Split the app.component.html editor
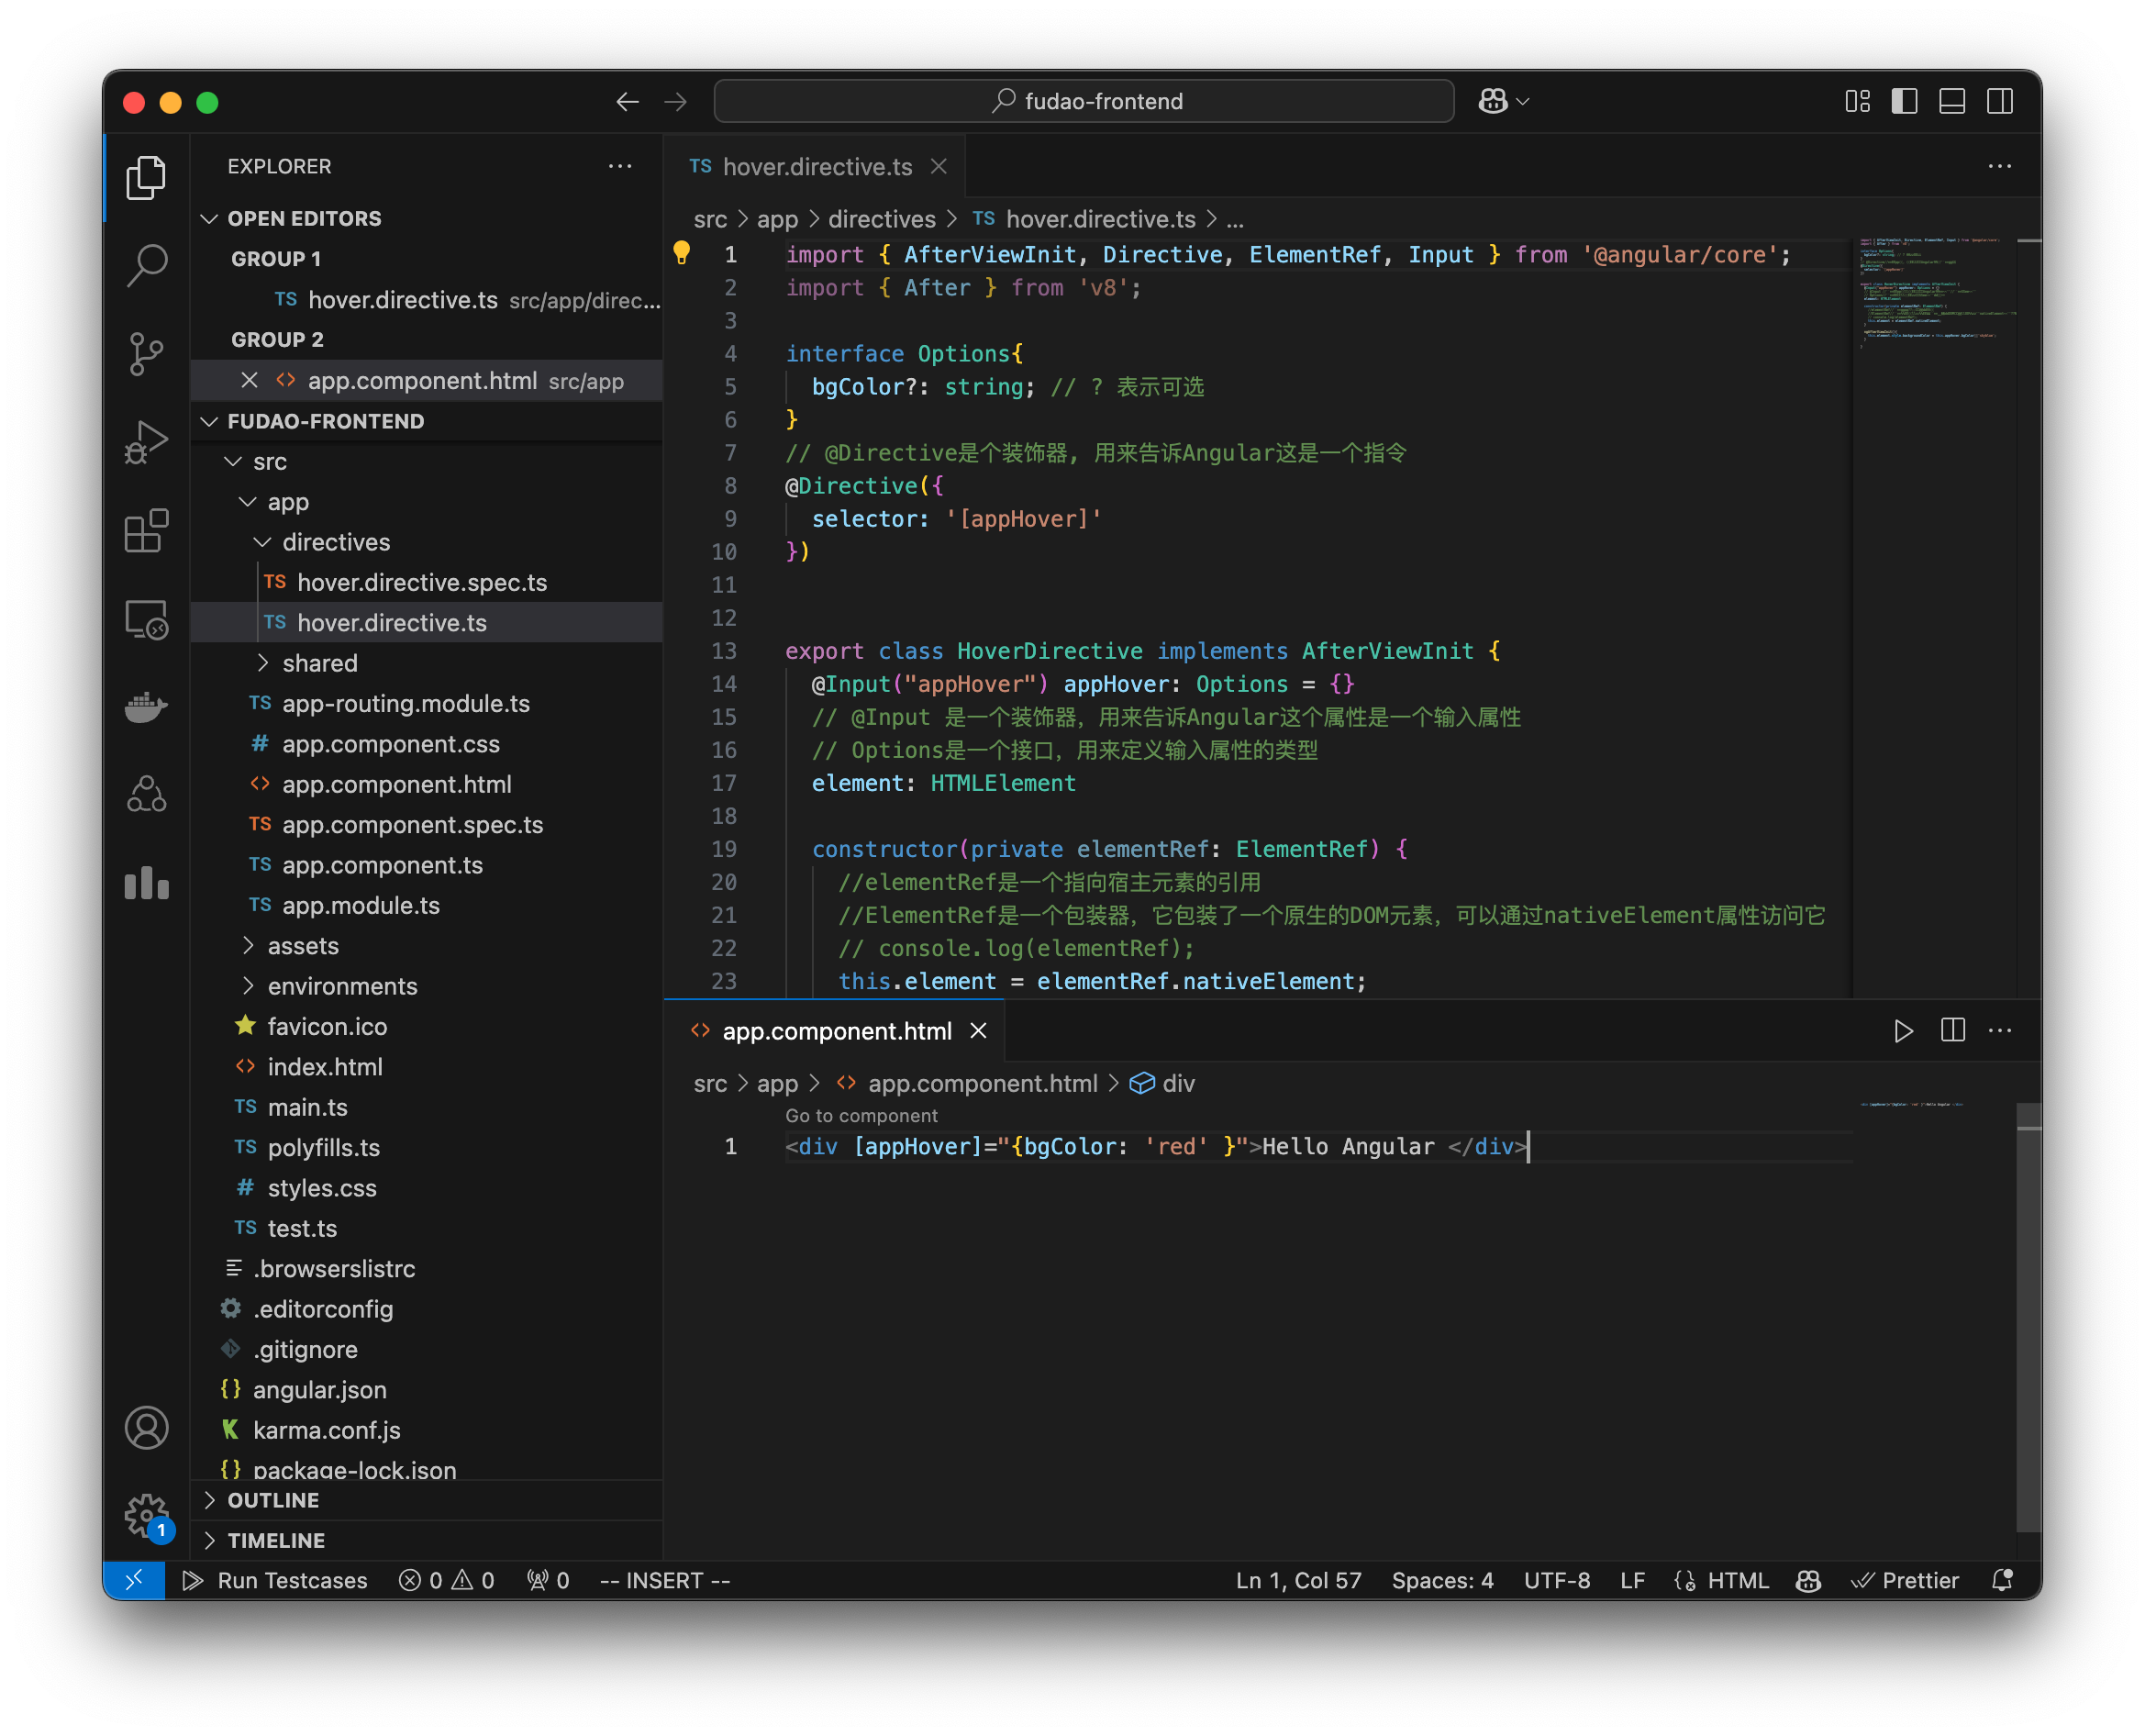2145x1736 pixels. [1952, 1031]
